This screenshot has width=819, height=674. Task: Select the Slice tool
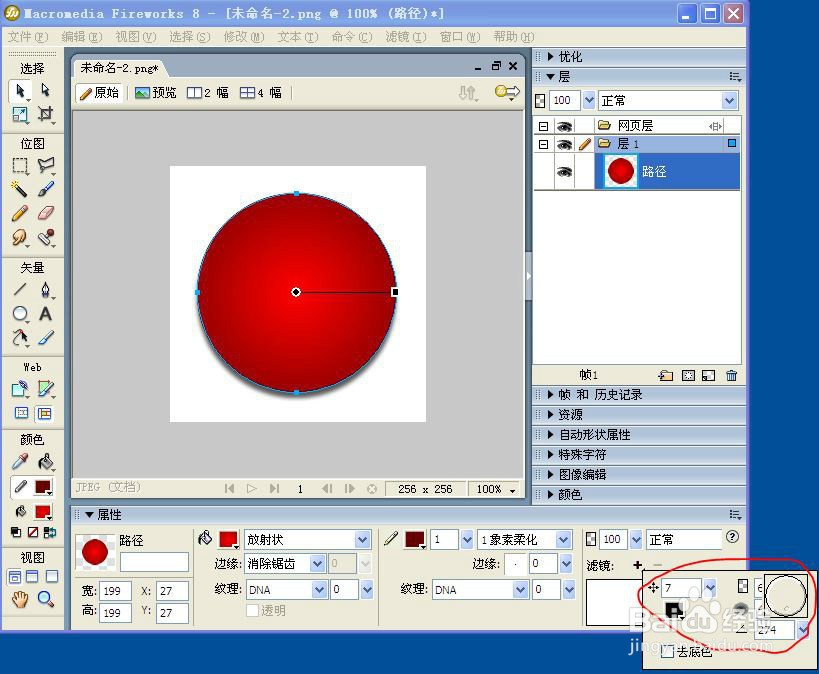45,389
